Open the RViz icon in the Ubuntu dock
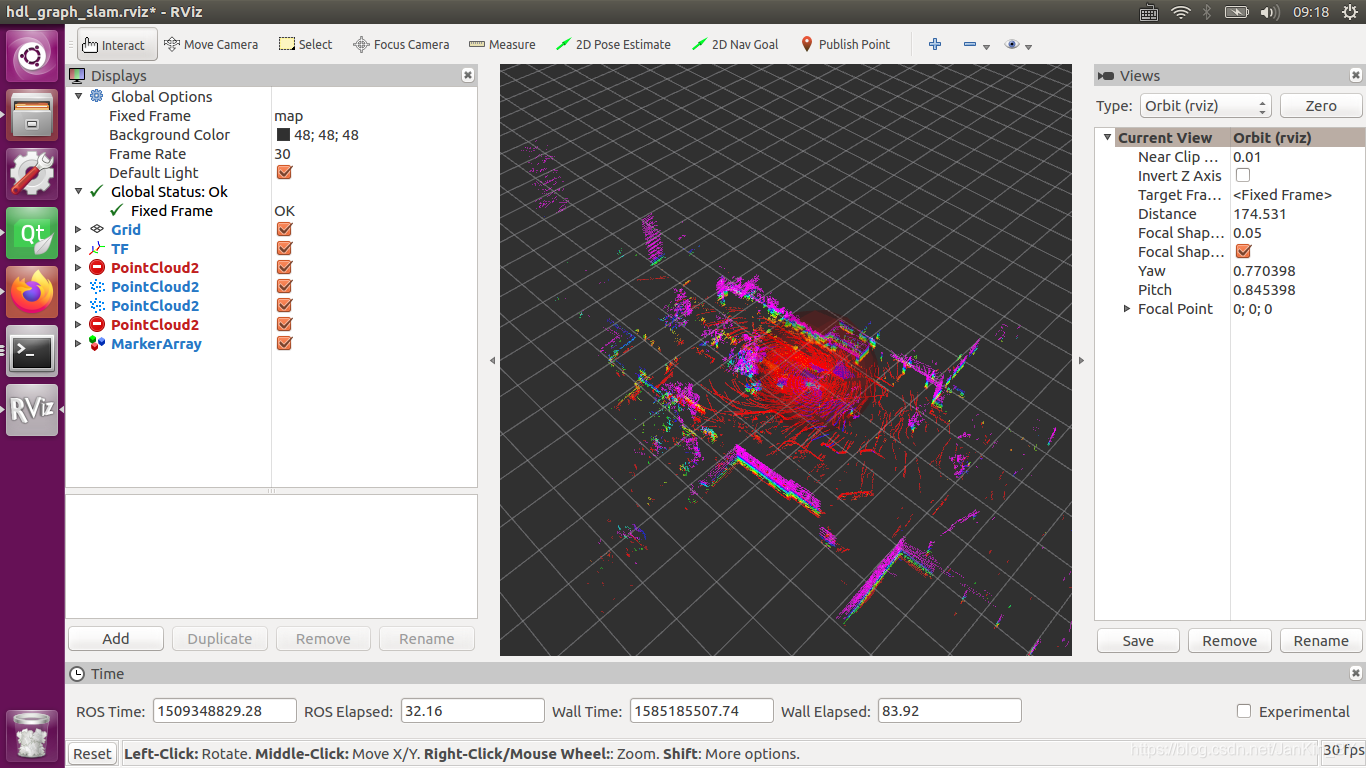Screen dimensions: 1366x768 tap(31, 410)
